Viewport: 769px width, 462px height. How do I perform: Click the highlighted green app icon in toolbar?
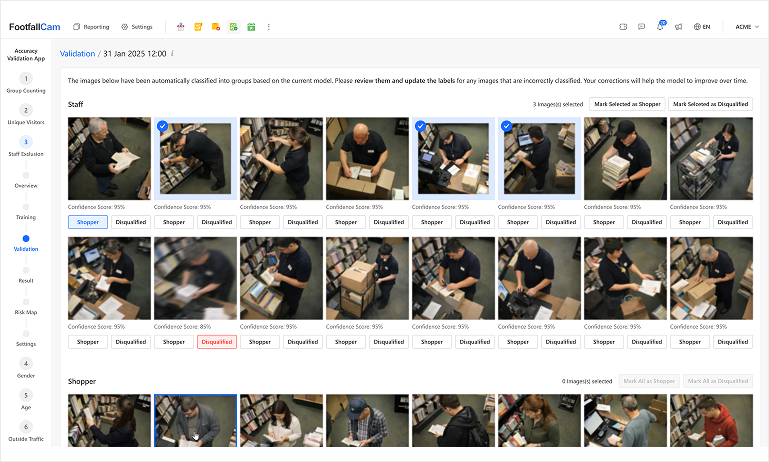[233, 27]
